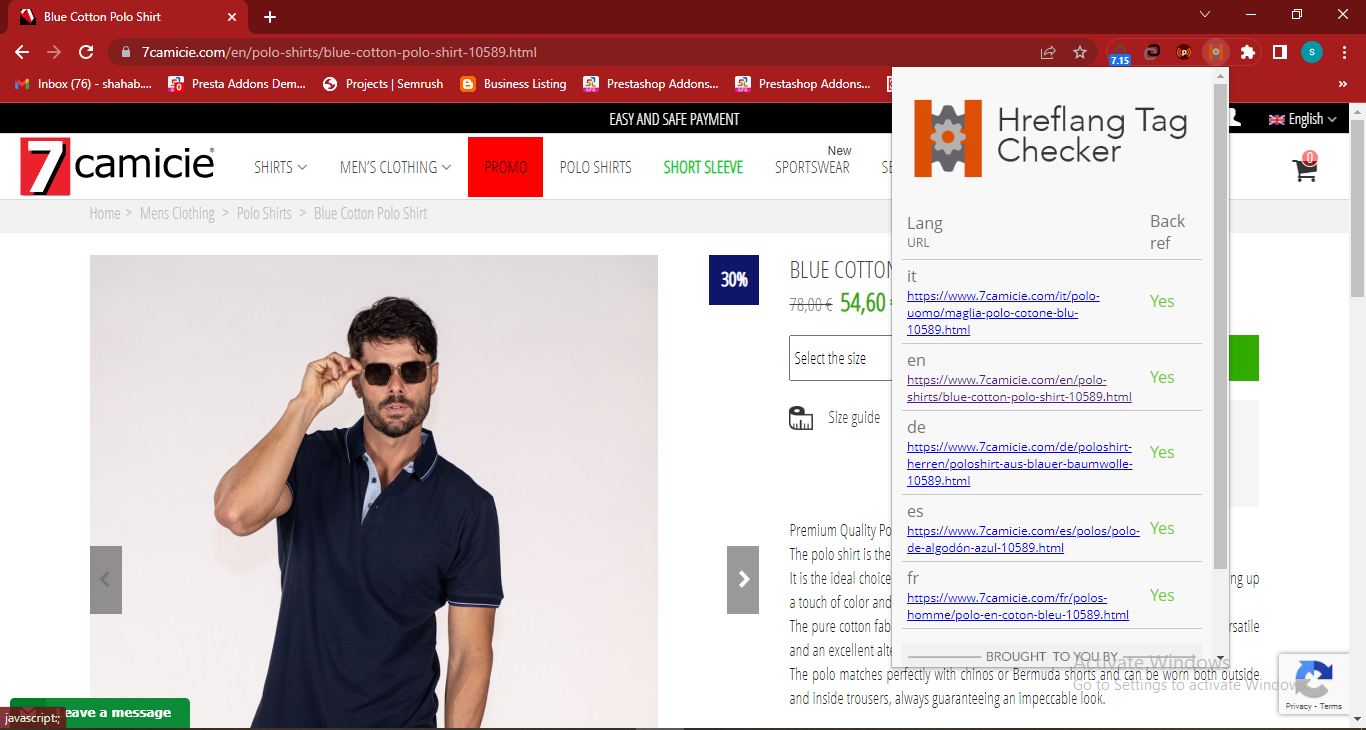Open Chrome's three-dot menu
The height and width of the screenshot is (730, 1366).
coord(1344,52)
